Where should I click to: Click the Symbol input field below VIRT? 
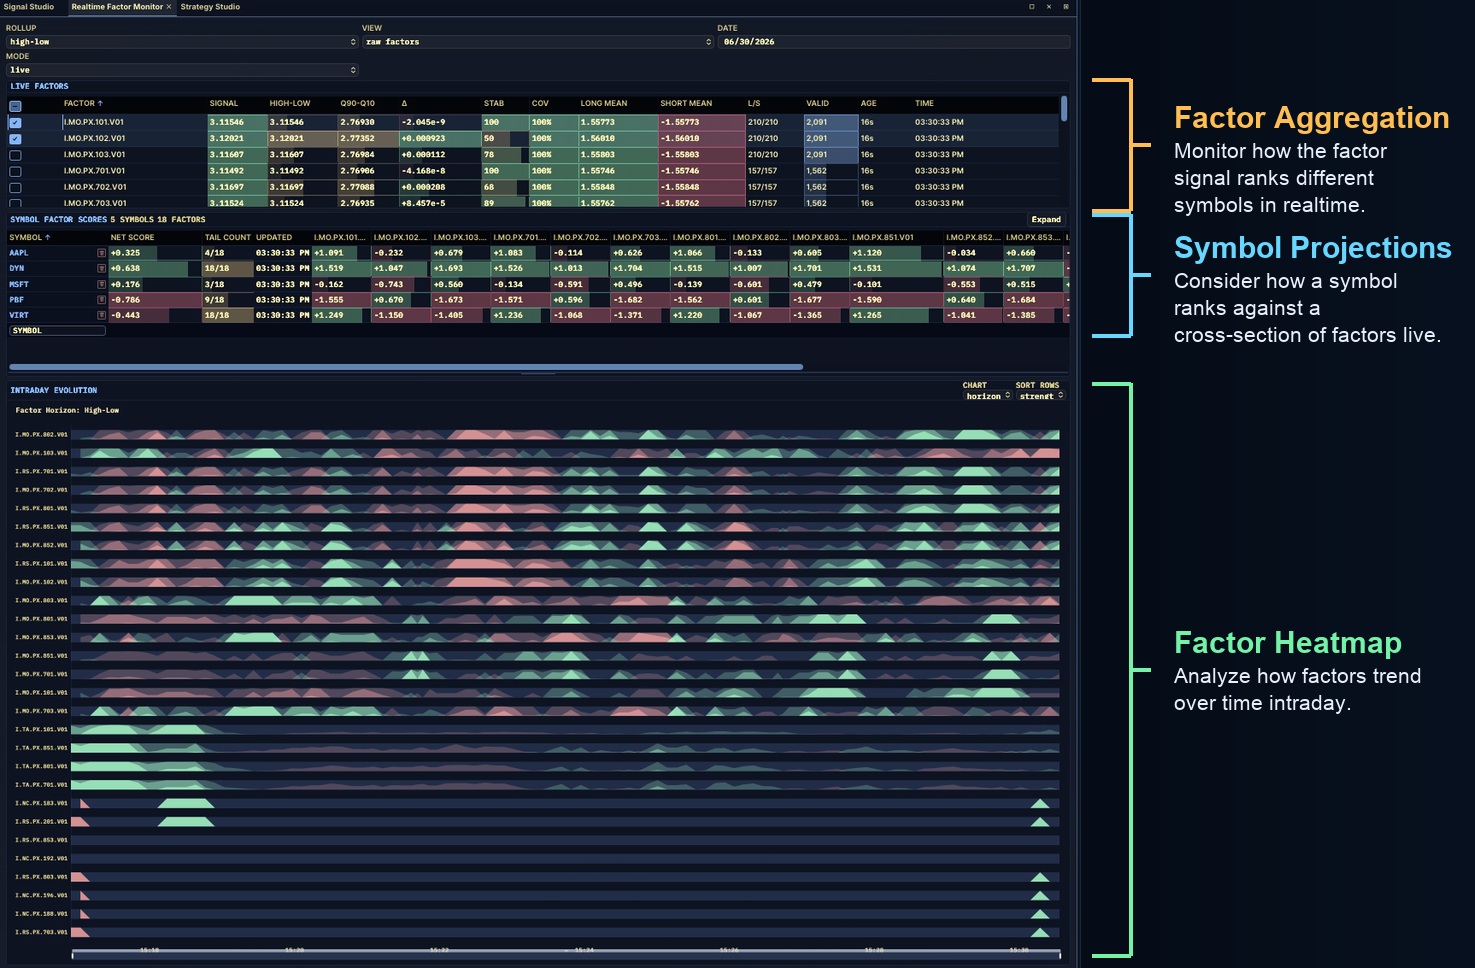tap(57, 331)
